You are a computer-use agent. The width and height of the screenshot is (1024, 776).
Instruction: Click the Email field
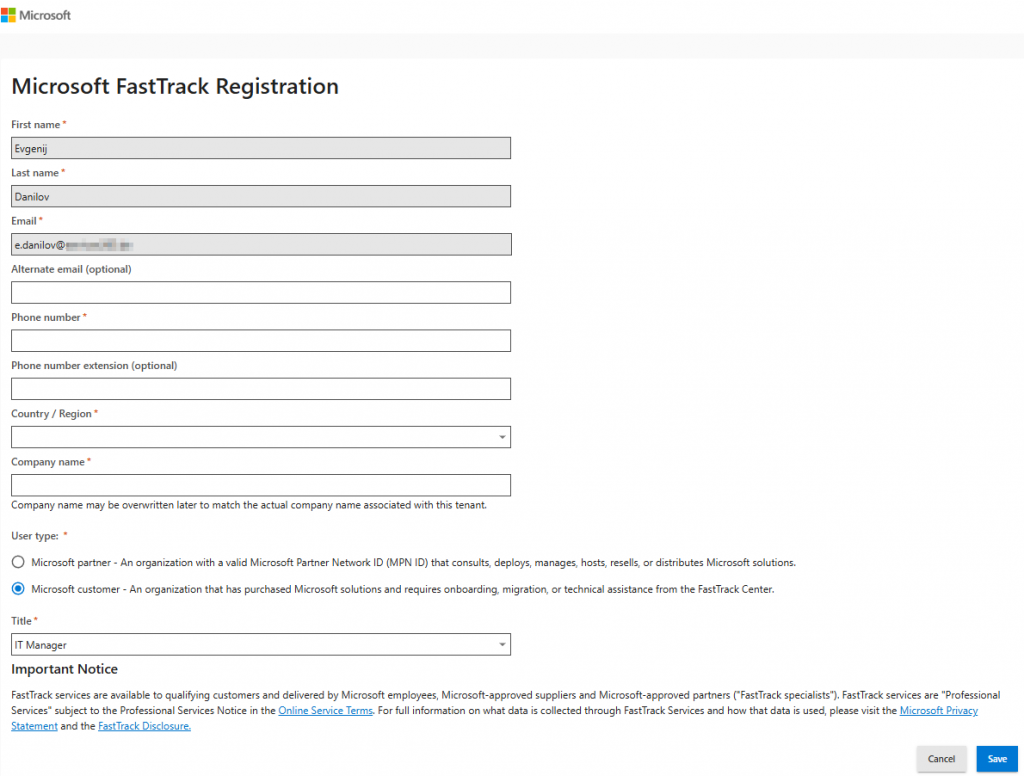[x=260, y=244]
